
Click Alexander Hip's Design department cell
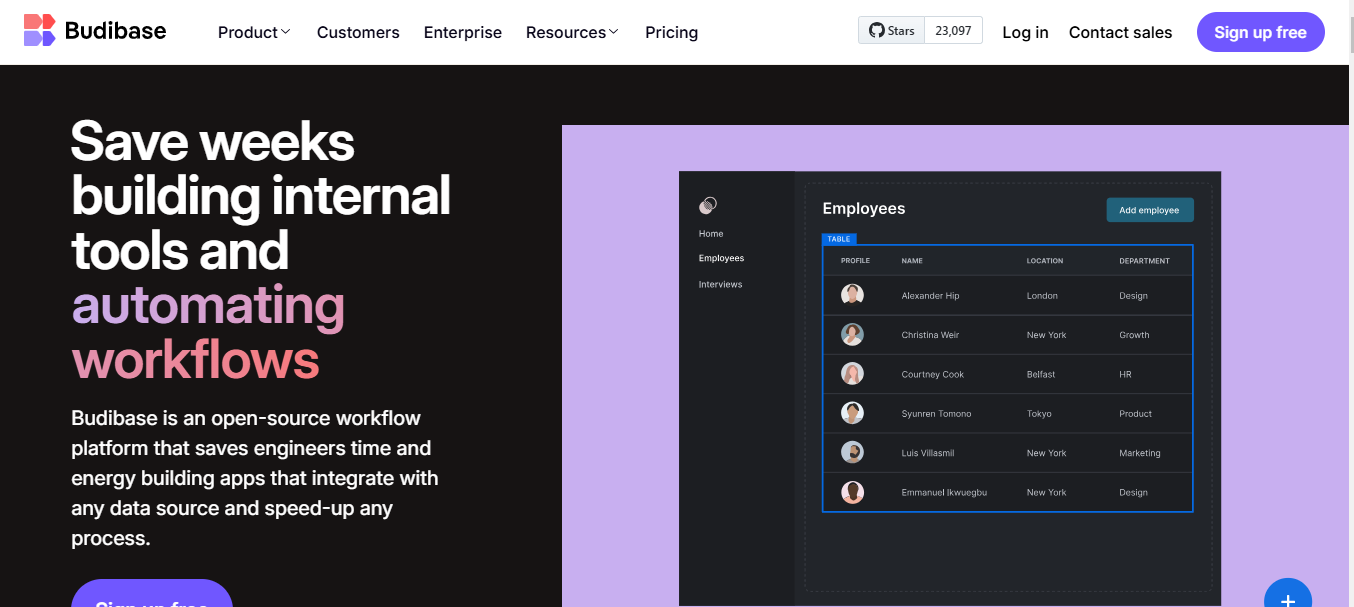[1133, 296]
